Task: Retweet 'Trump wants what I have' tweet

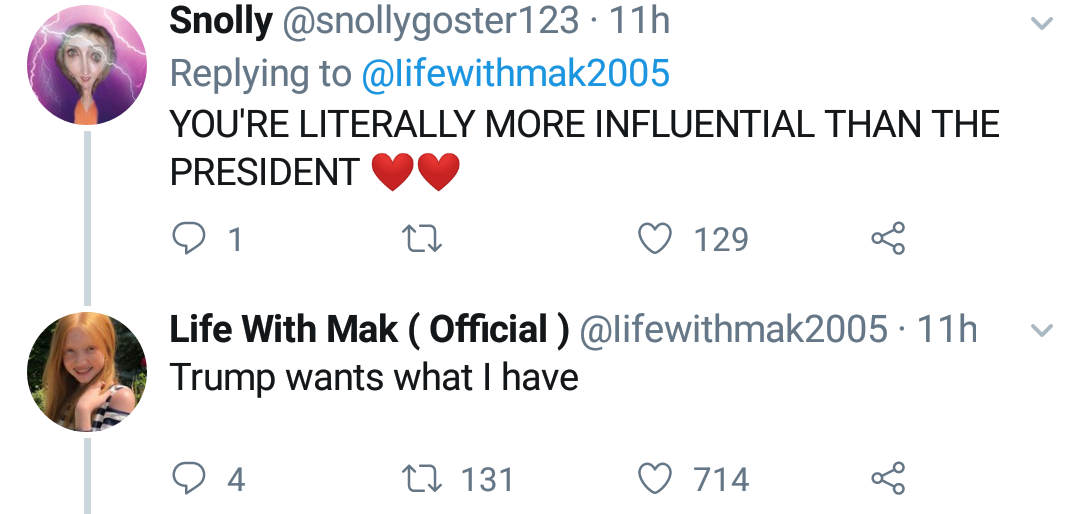Action: pos(414,479)
